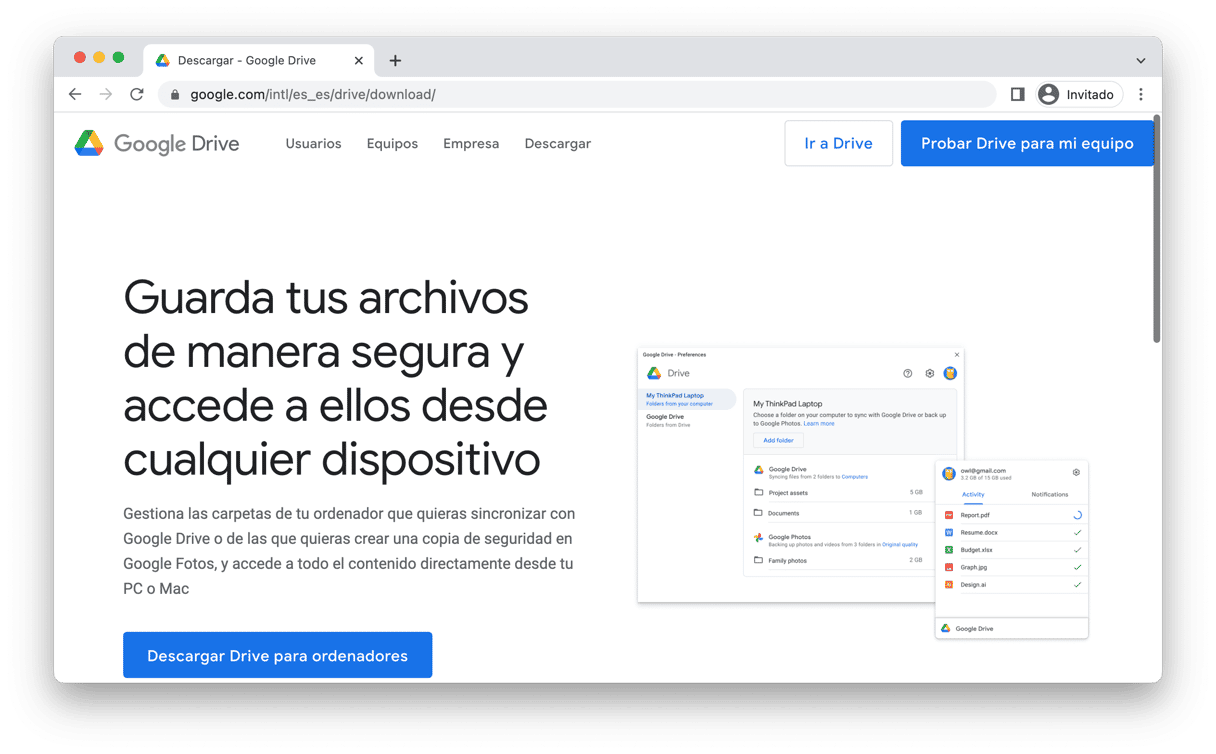Viewport: 1216px width, 754px height.
Task: Open the Empresa navigation item
Action: (x=471, y=143)
